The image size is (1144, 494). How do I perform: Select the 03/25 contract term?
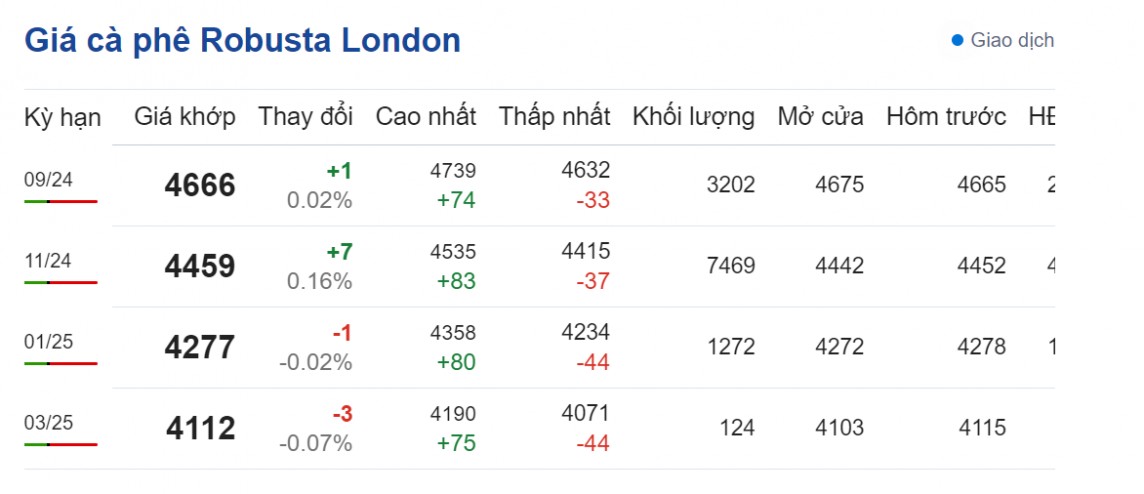tap(48, 422)
